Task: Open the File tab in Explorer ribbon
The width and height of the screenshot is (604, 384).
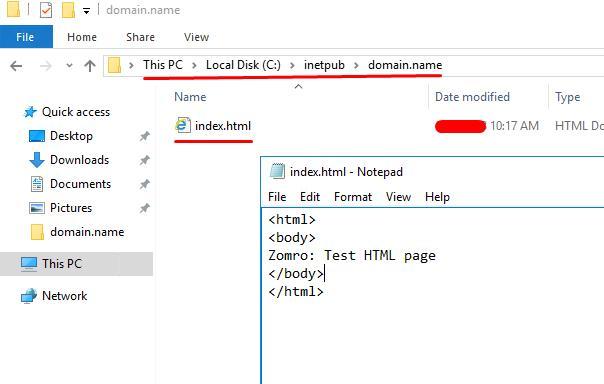Action: point(25,37)
